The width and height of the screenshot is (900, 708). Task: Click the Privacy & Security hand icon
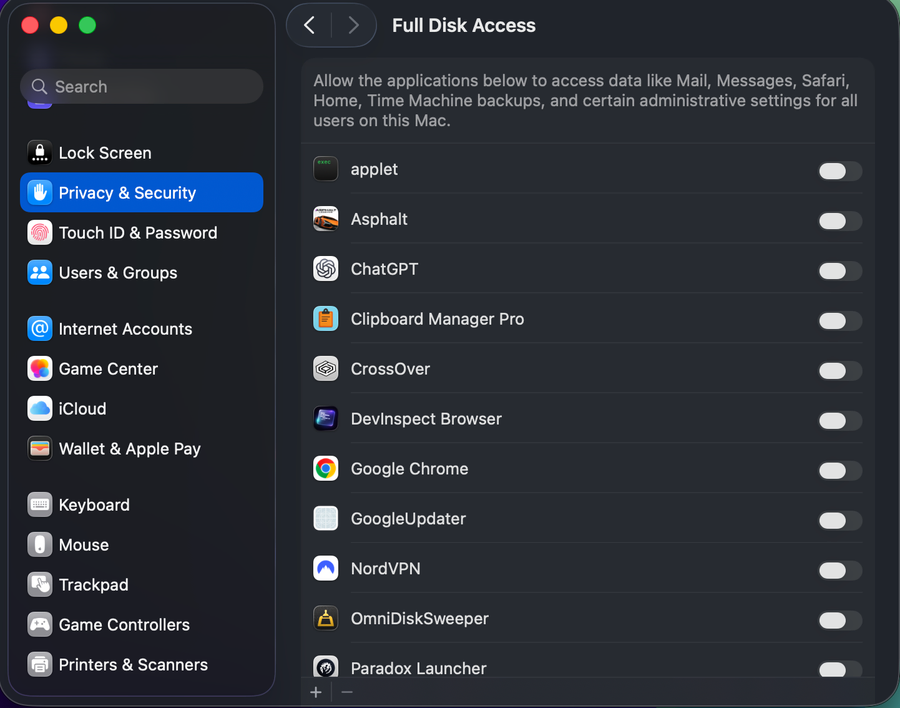[40, 193]
